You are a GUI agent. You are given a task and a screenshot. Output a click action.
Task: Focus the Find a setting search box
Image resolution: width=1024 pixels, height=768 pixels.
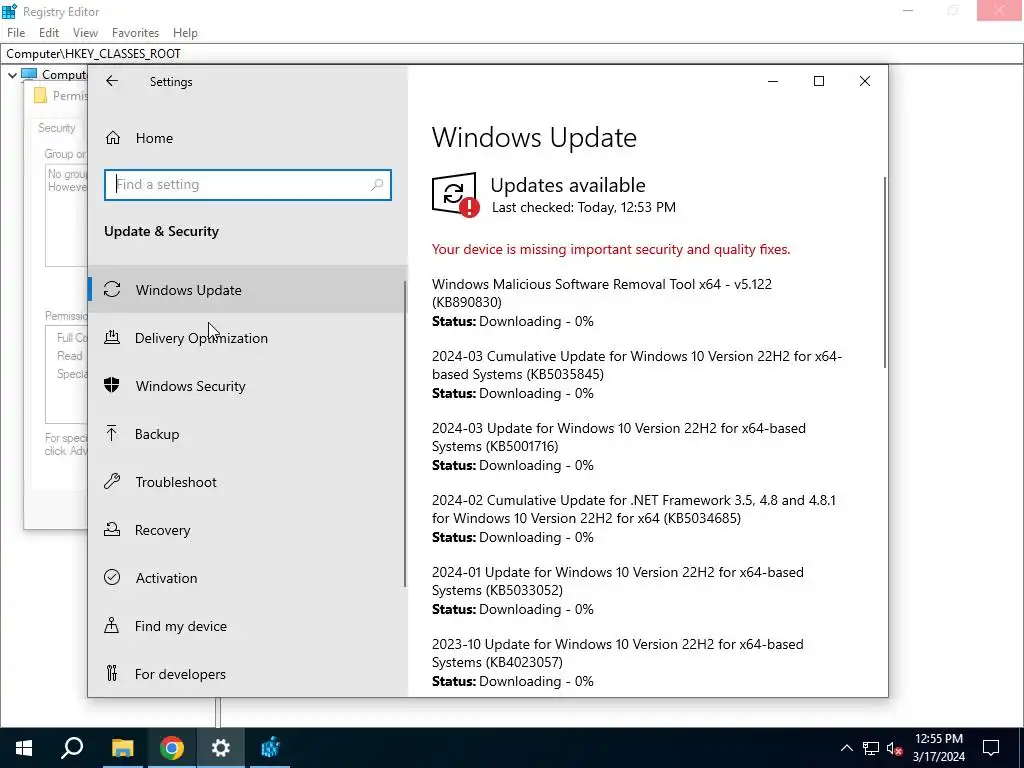pyautogui.click(x=248, y=185)
